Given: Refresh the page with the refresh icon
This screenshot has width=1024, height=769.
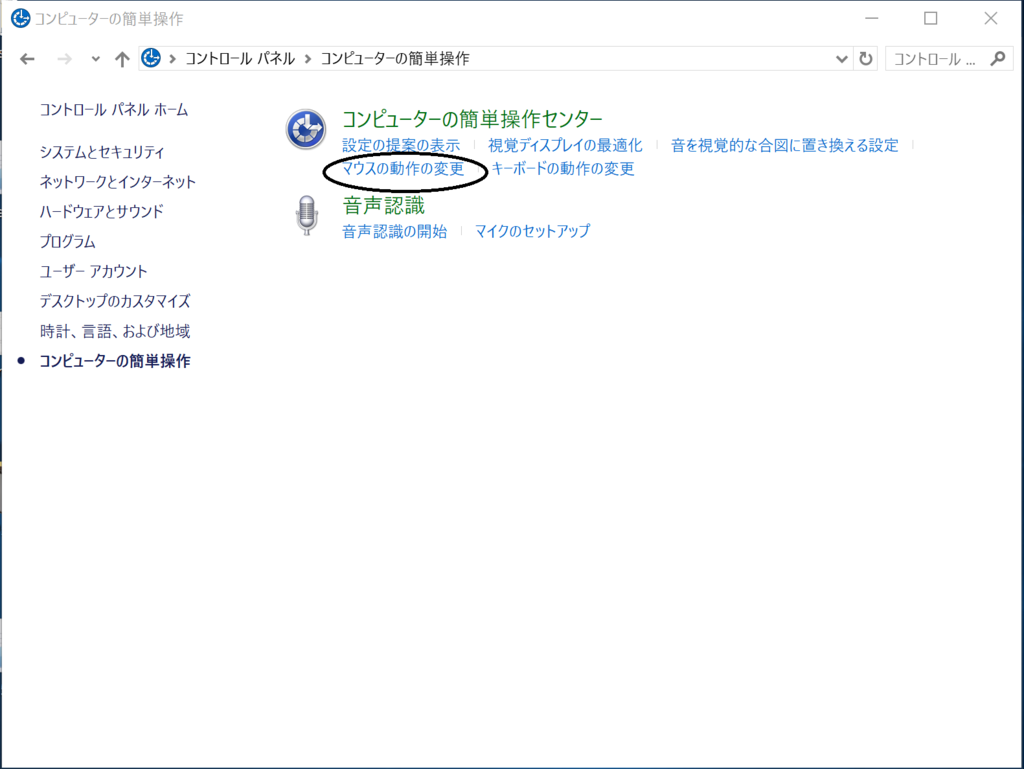Looking at the screenshot, I should (x=865, y=58).
